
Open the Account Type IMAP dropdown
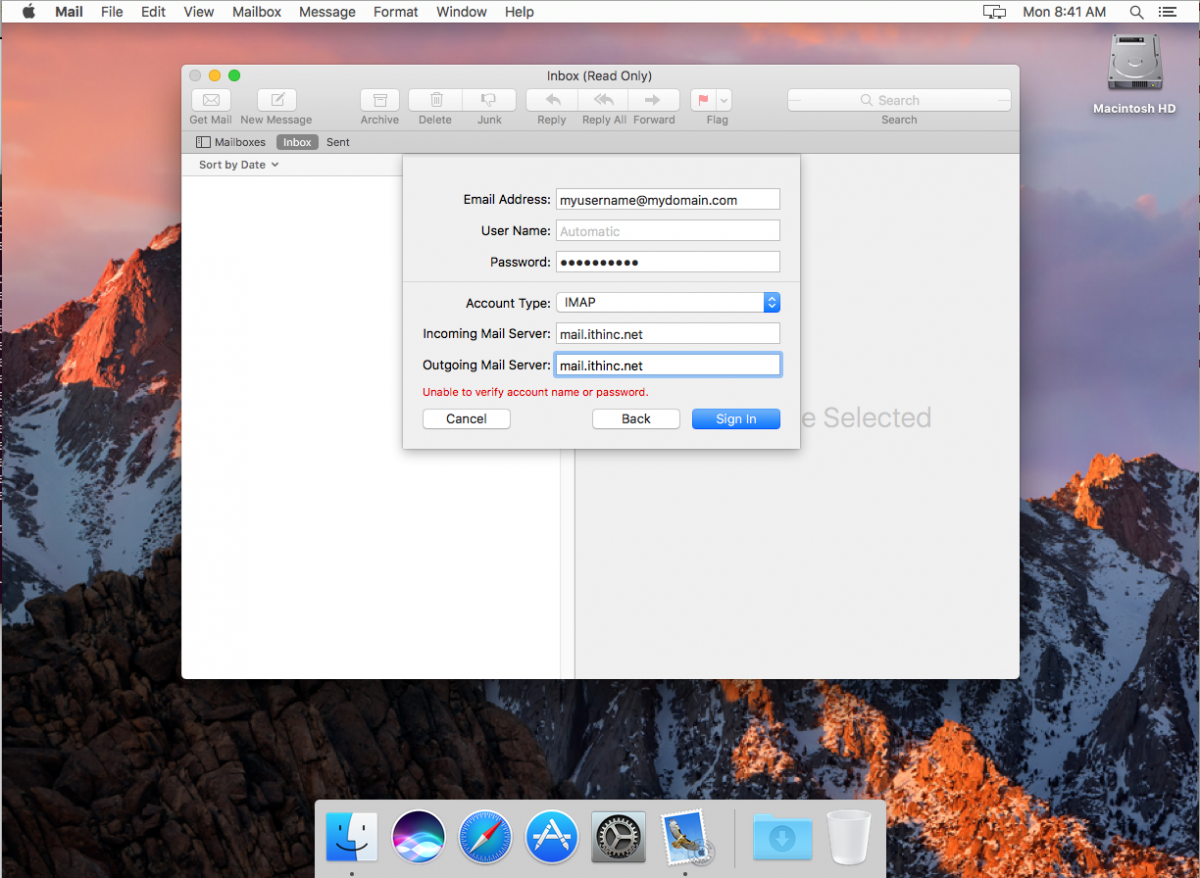click(668, 302)
